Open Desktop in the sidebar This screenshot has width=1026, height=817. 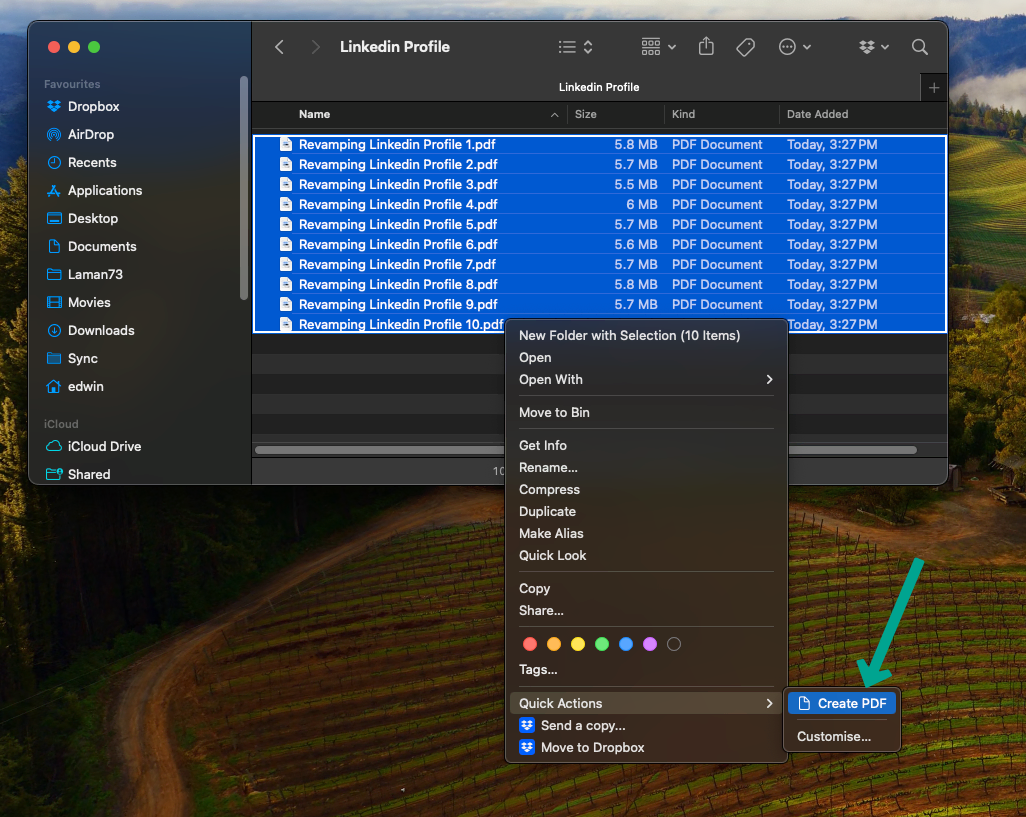(93, 219)
